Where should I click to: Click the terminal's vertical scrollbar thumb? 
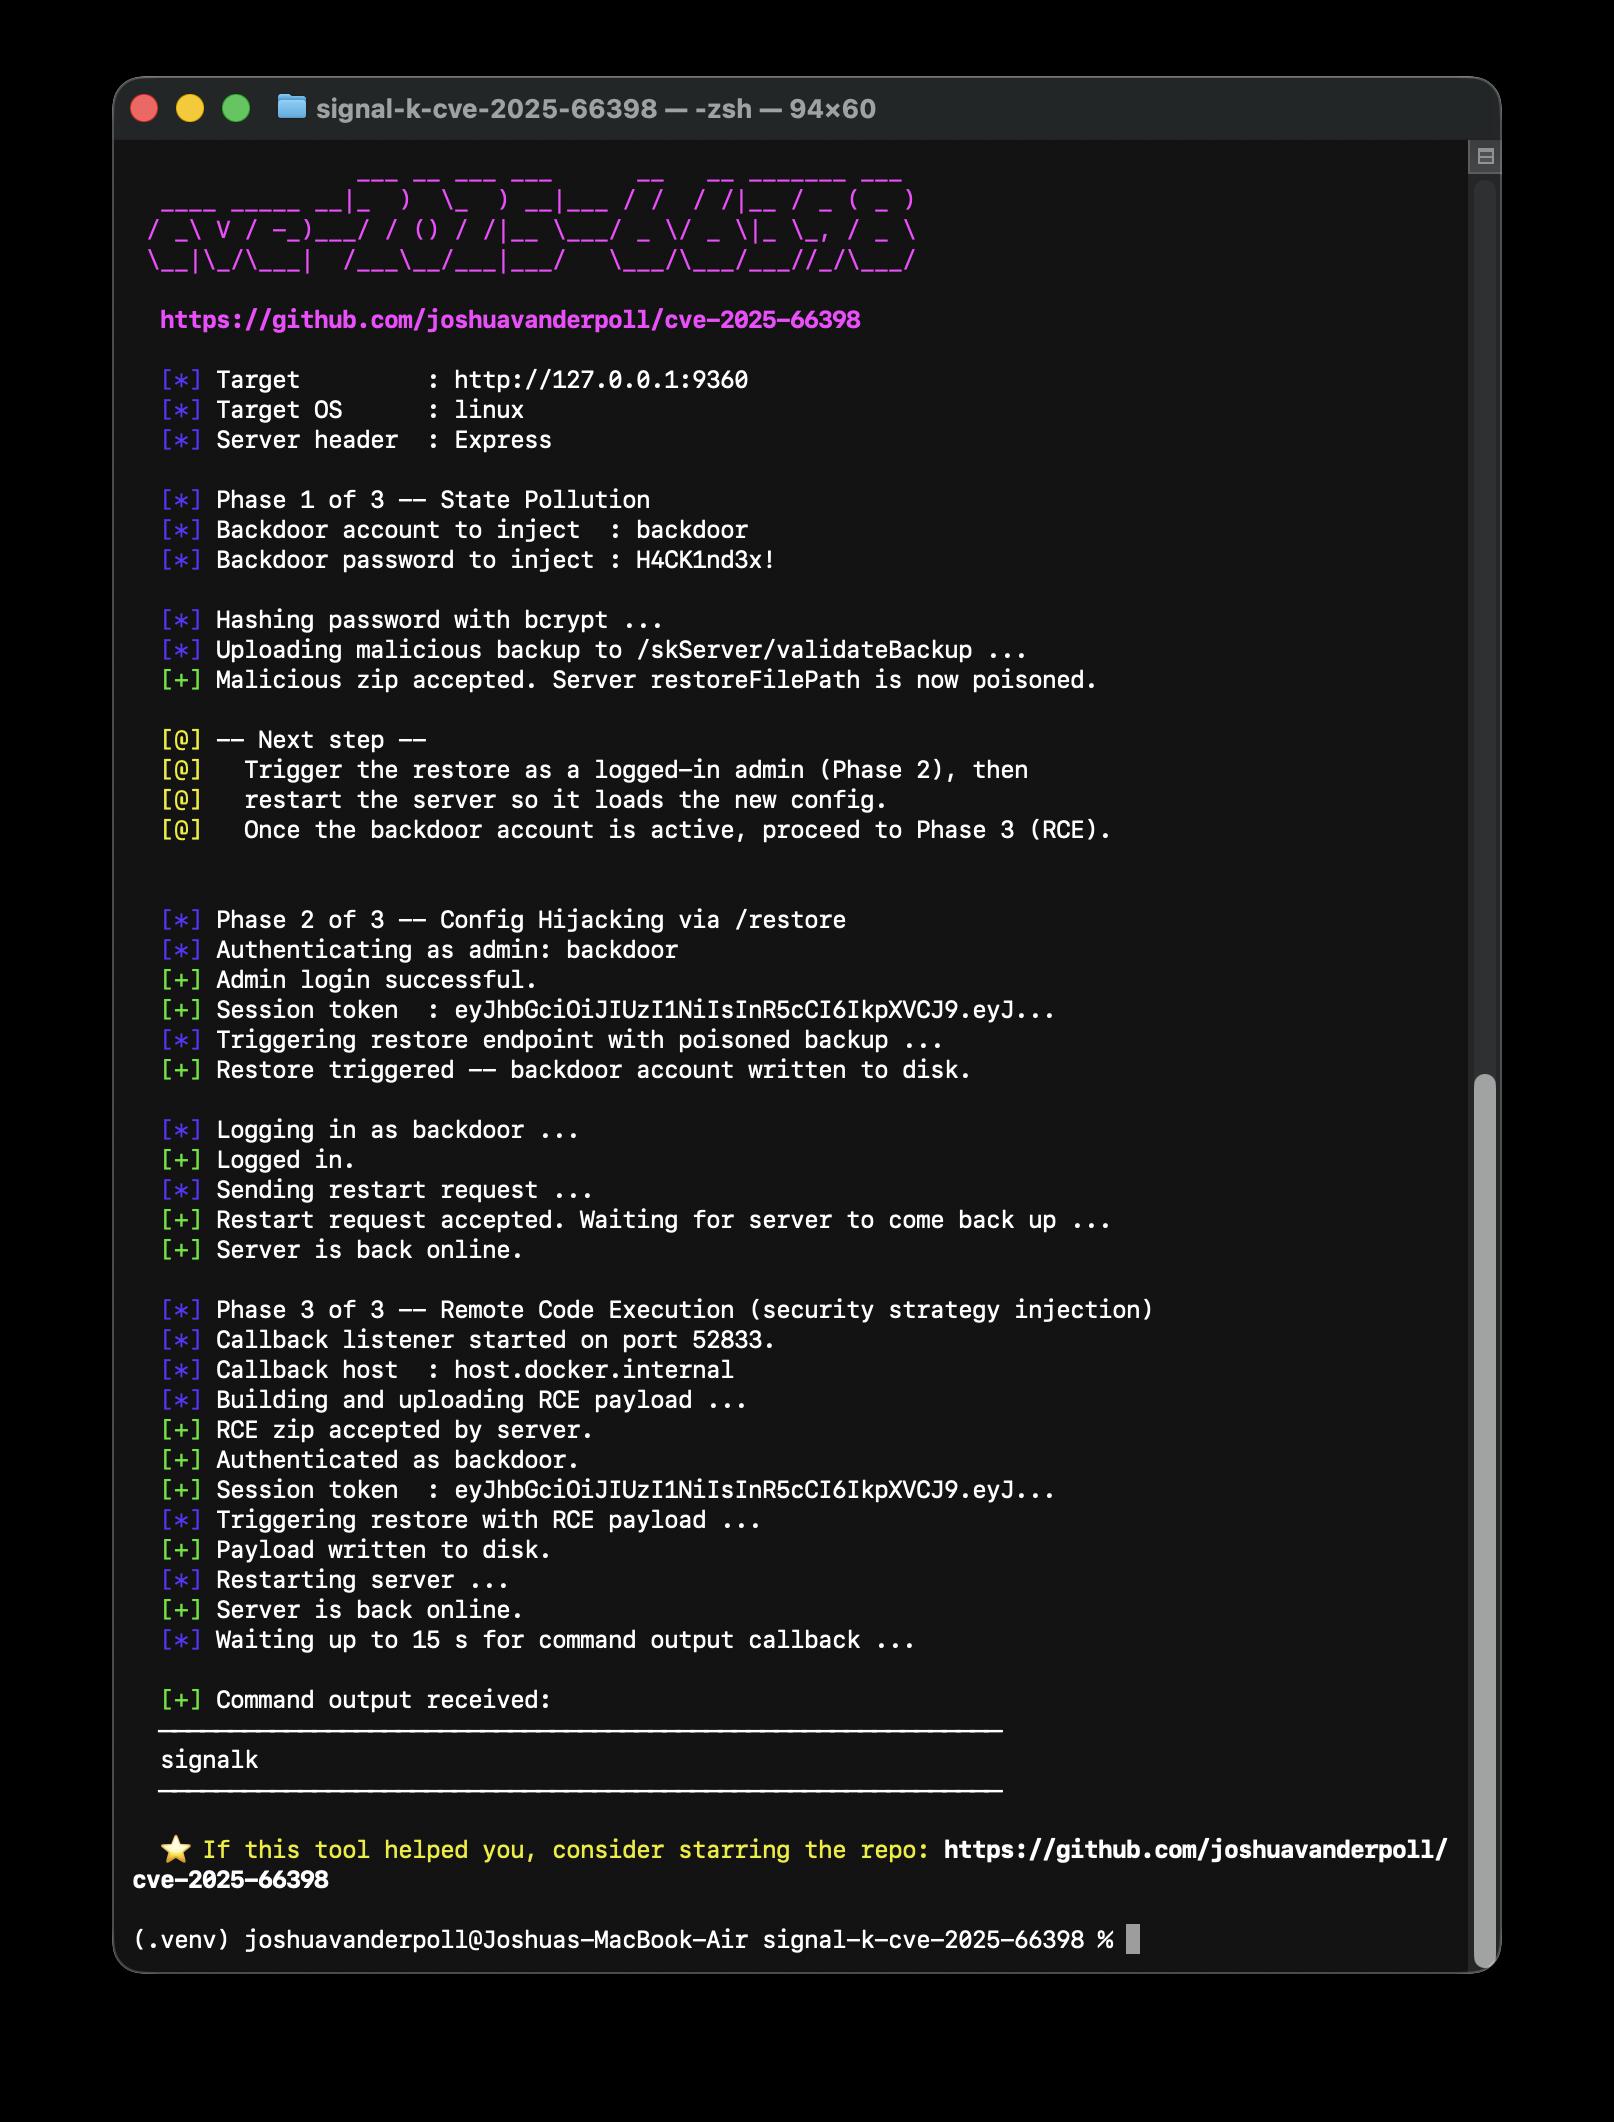pyautogui.click(x=1485, y=1521)
